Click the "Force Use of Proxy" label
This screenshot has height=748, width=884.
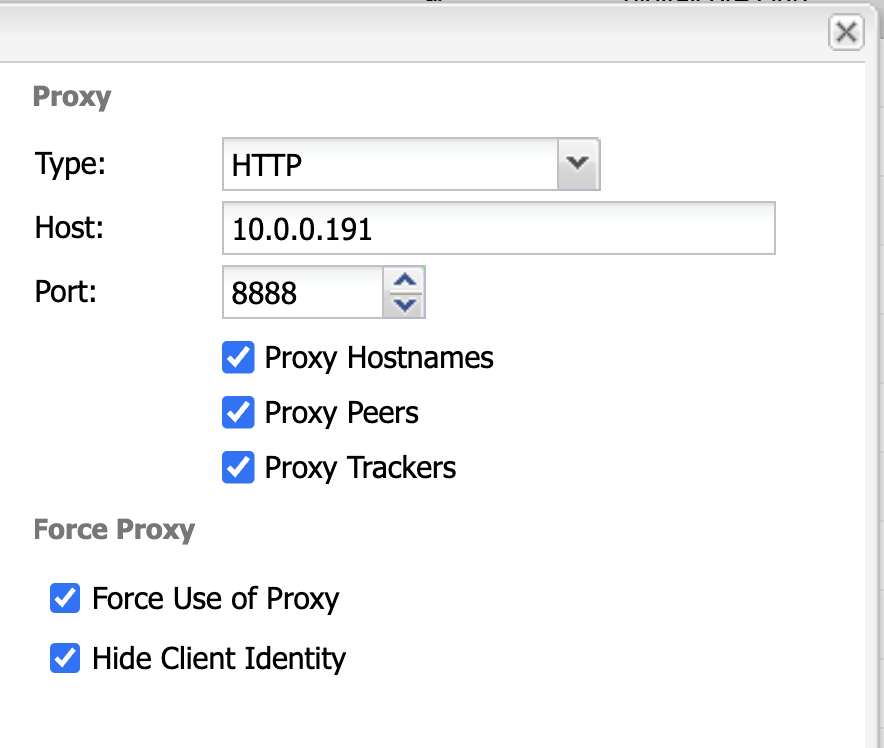[215, 599]
